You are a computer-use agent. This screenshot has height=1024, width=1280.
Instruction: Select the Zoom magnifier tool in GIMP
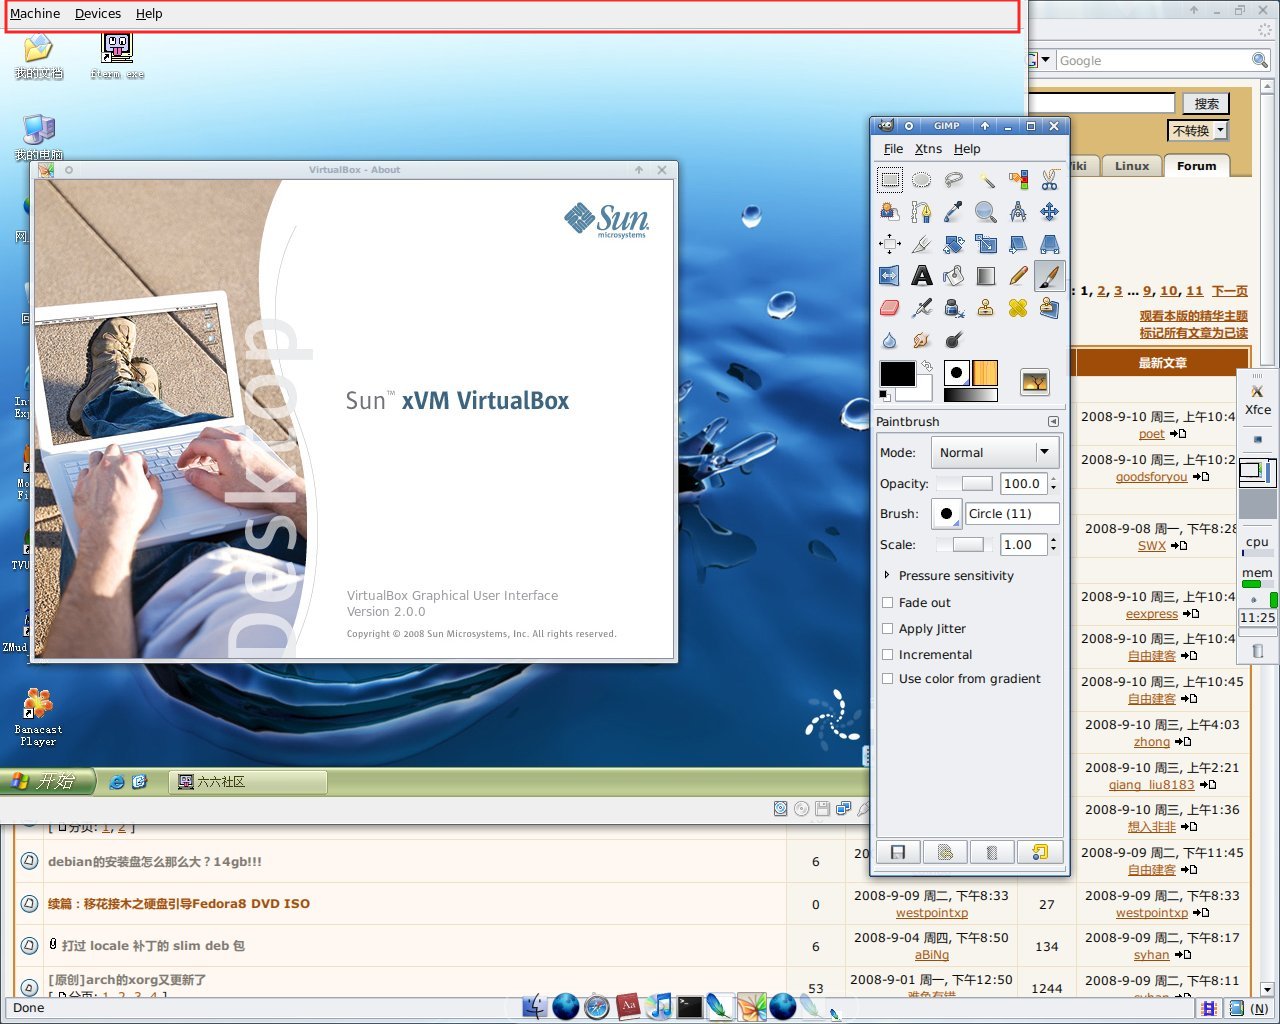(x=986, y=212)
